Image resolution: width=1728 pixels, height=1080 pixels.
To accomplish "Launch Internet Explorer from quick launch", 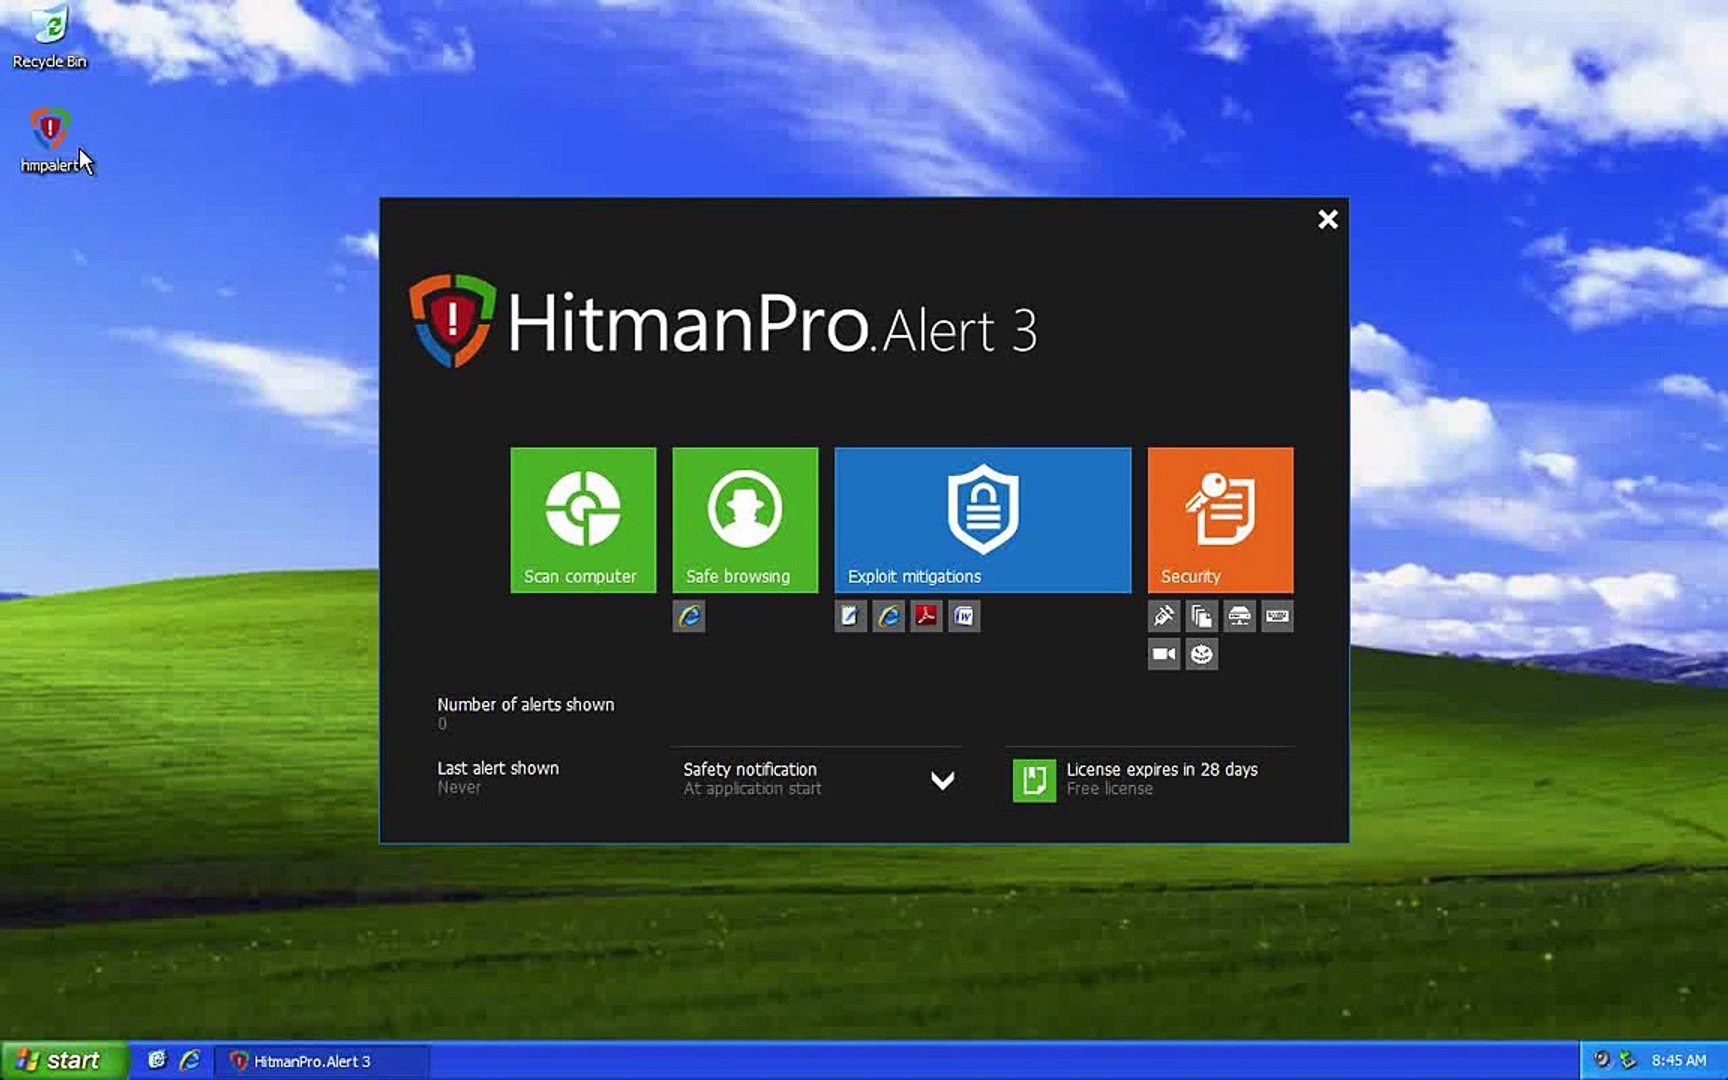I will (189, 1060).
